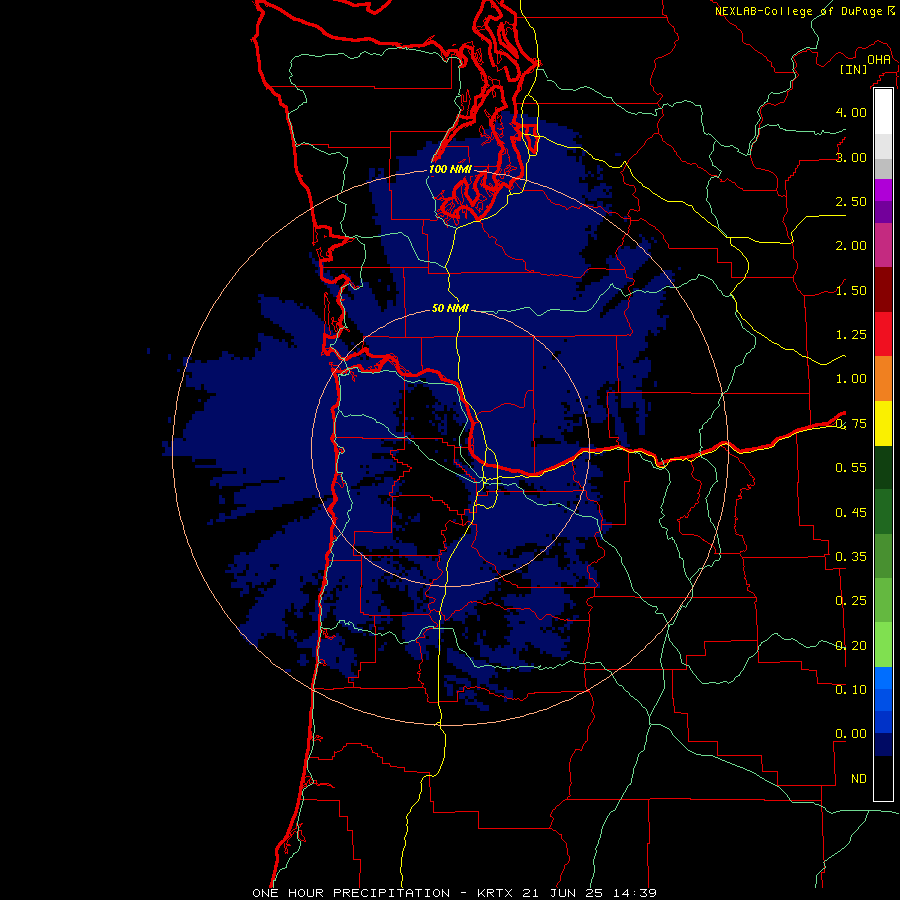Viewport: 900px width, 900px height.
Task: Pick the white swatch in the legend
Action: click(883, 112)
